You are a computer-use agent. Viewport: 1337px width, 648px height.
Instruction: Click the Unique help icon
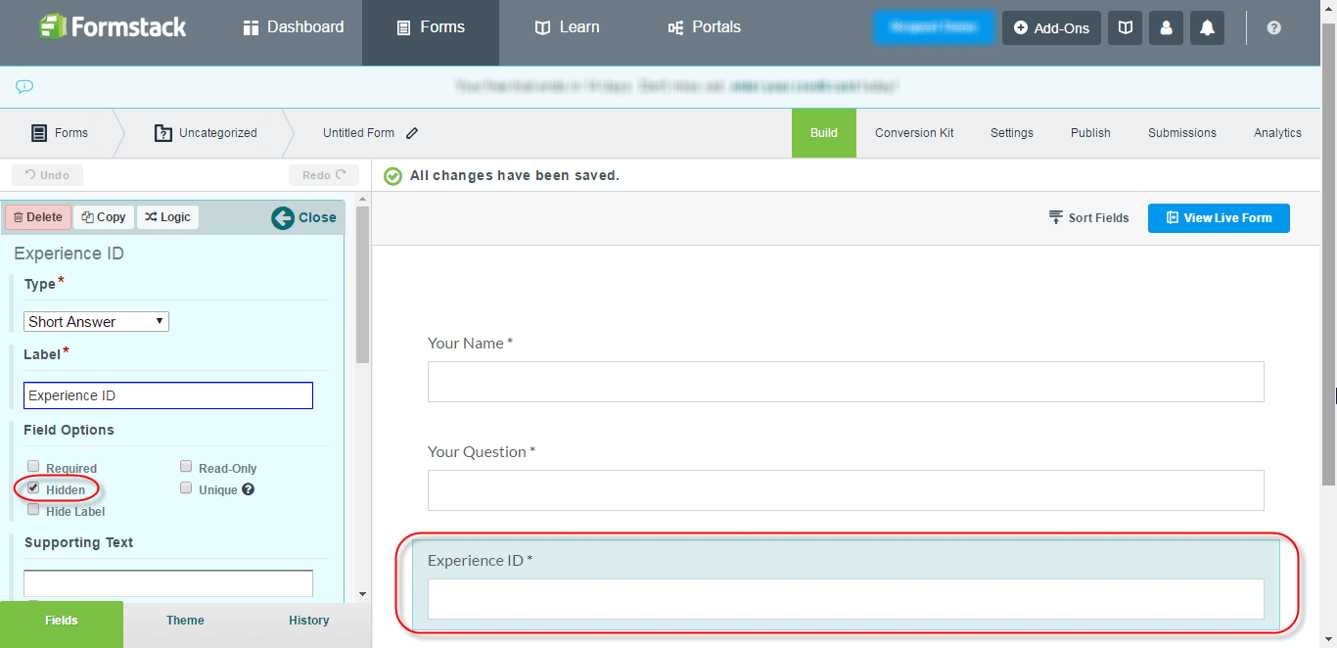click(248, 490)
